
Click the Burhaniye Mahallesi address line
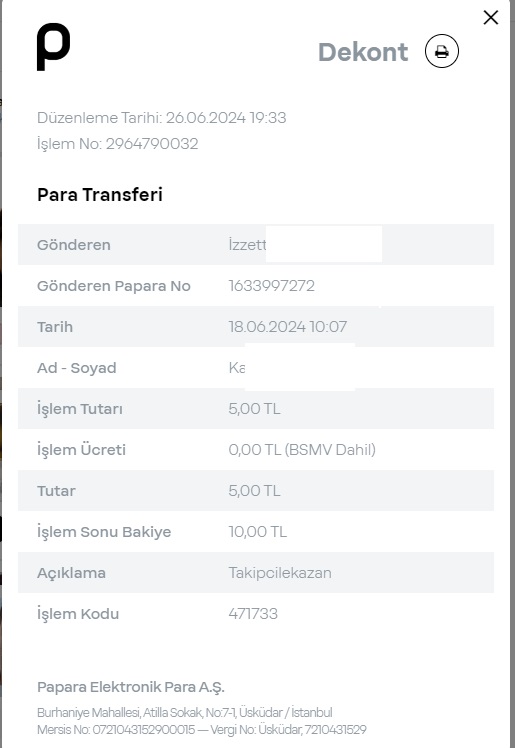pyautogui.click(x=185, y=713)
